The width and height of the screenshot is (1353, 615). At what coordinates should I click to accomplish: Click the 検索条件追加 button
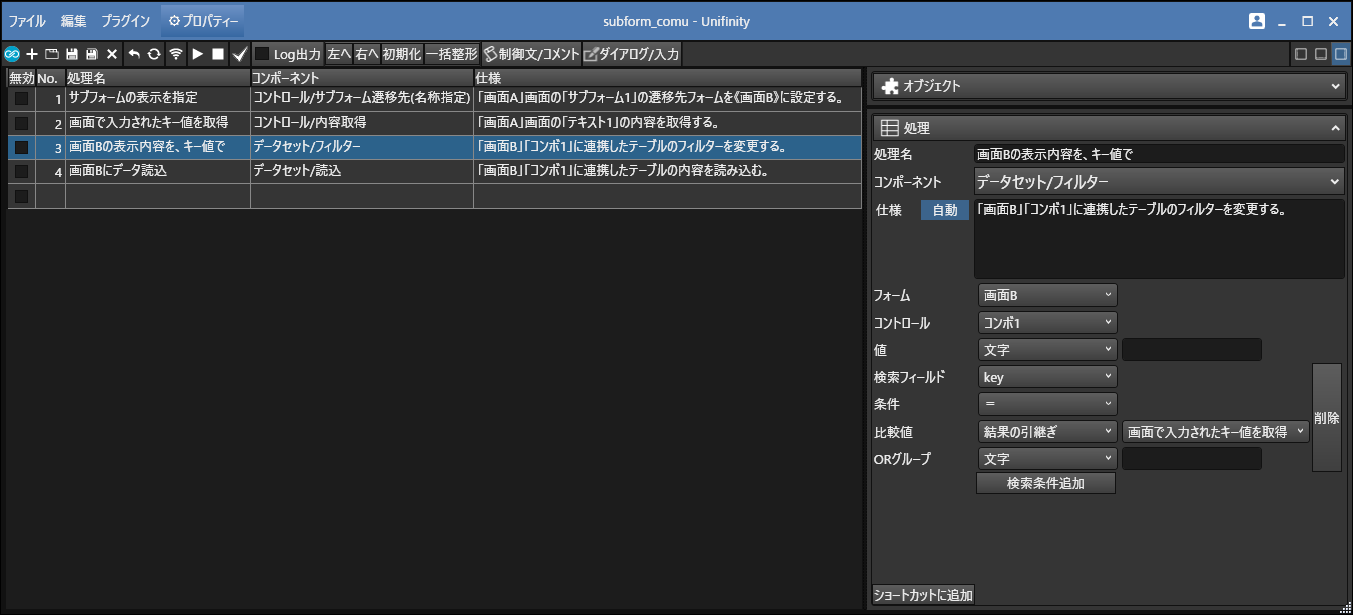point(1045,483)
